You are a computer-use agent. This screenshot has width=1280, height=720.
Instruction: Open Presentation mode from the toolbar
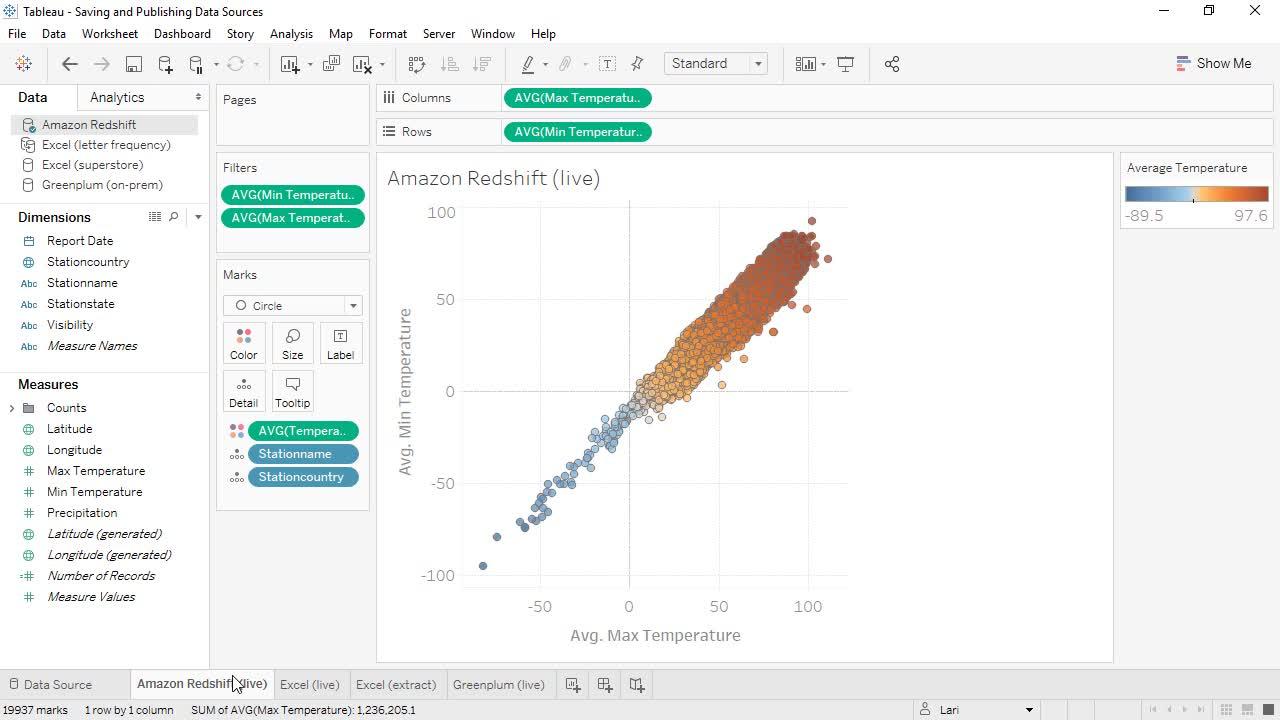[845, 64]
